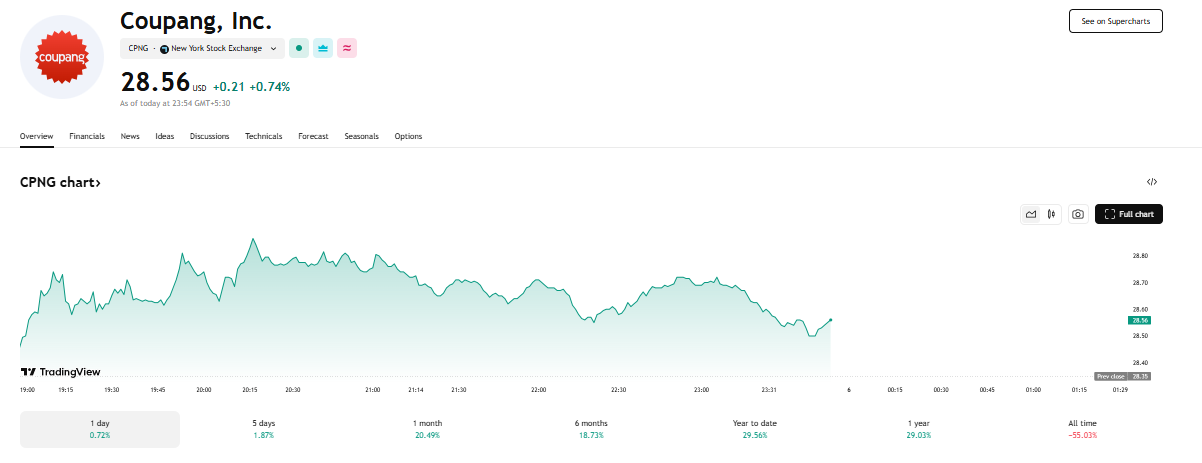Click the 01:29 time axis label
This screenshot has width=1202, height=463.
point(1119,390)
